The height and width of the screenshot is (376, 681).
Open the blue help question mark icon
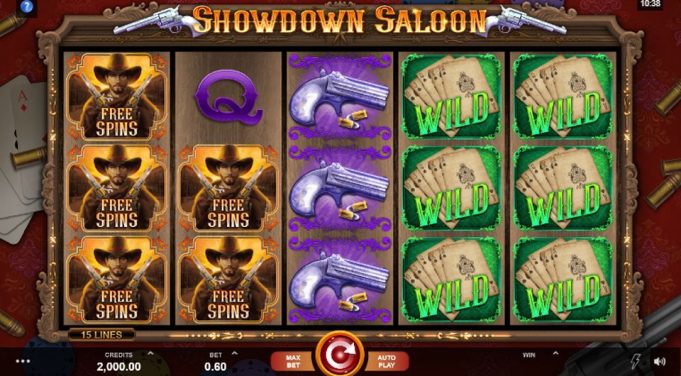pos(27,7)
